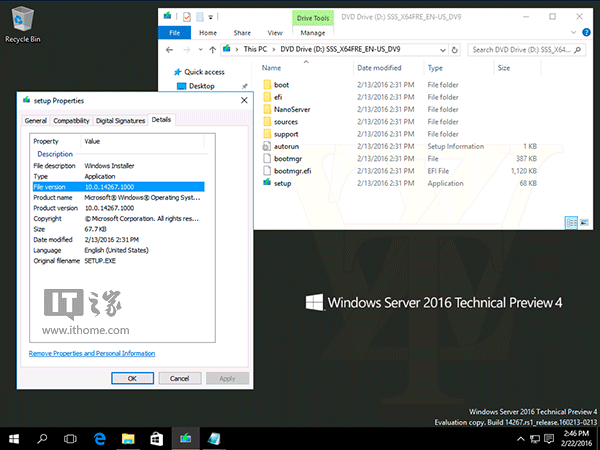600x450 pixels.
Task: Launch Microsoft Edge from taskbar
Action: tap(99, 439)
